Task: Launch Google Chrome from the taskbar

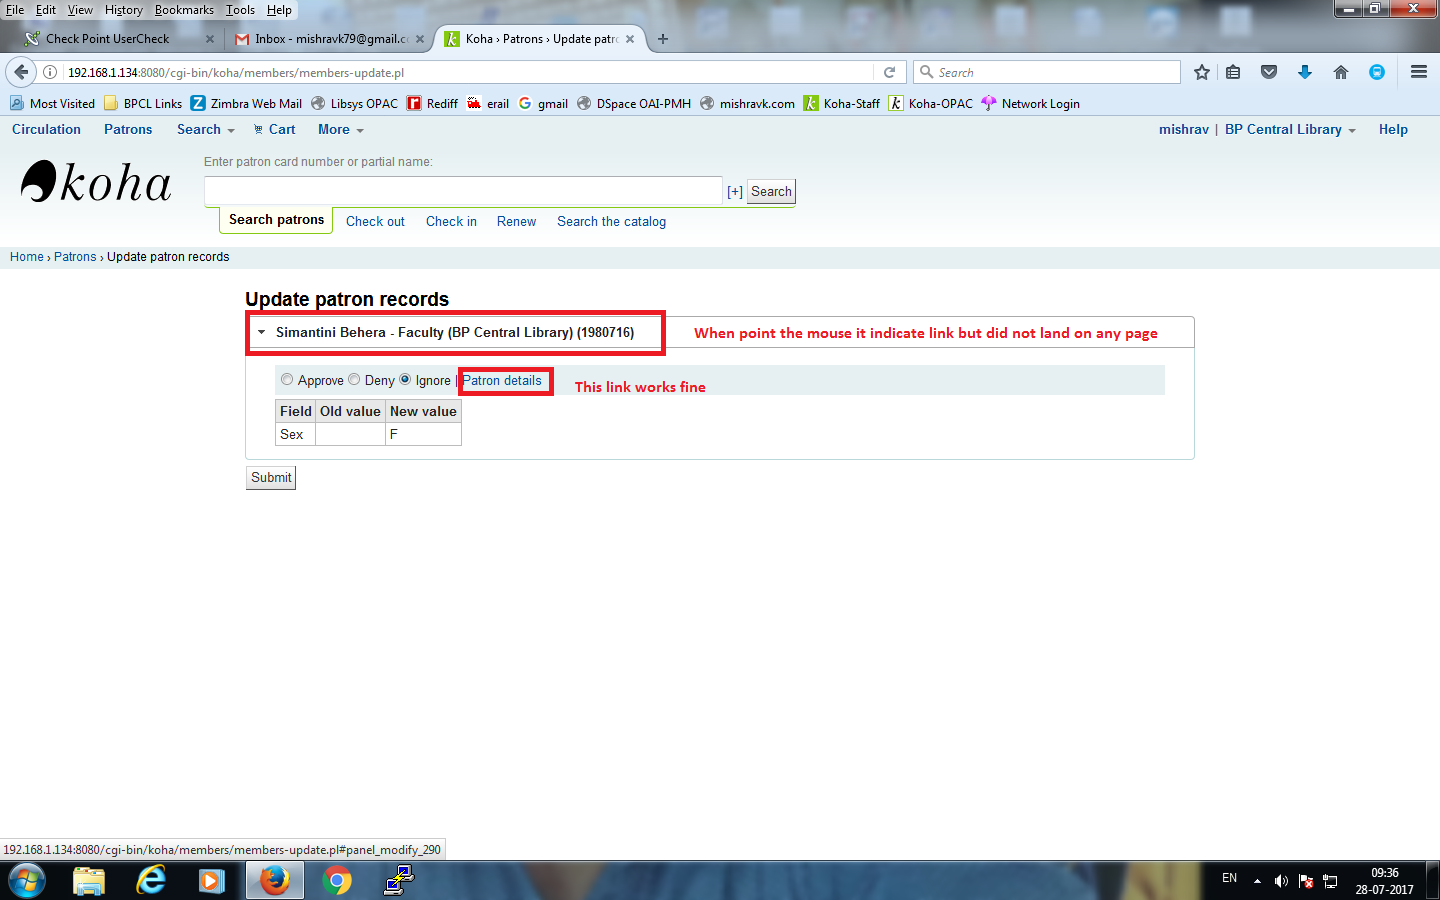Action: tap(337, 880)
